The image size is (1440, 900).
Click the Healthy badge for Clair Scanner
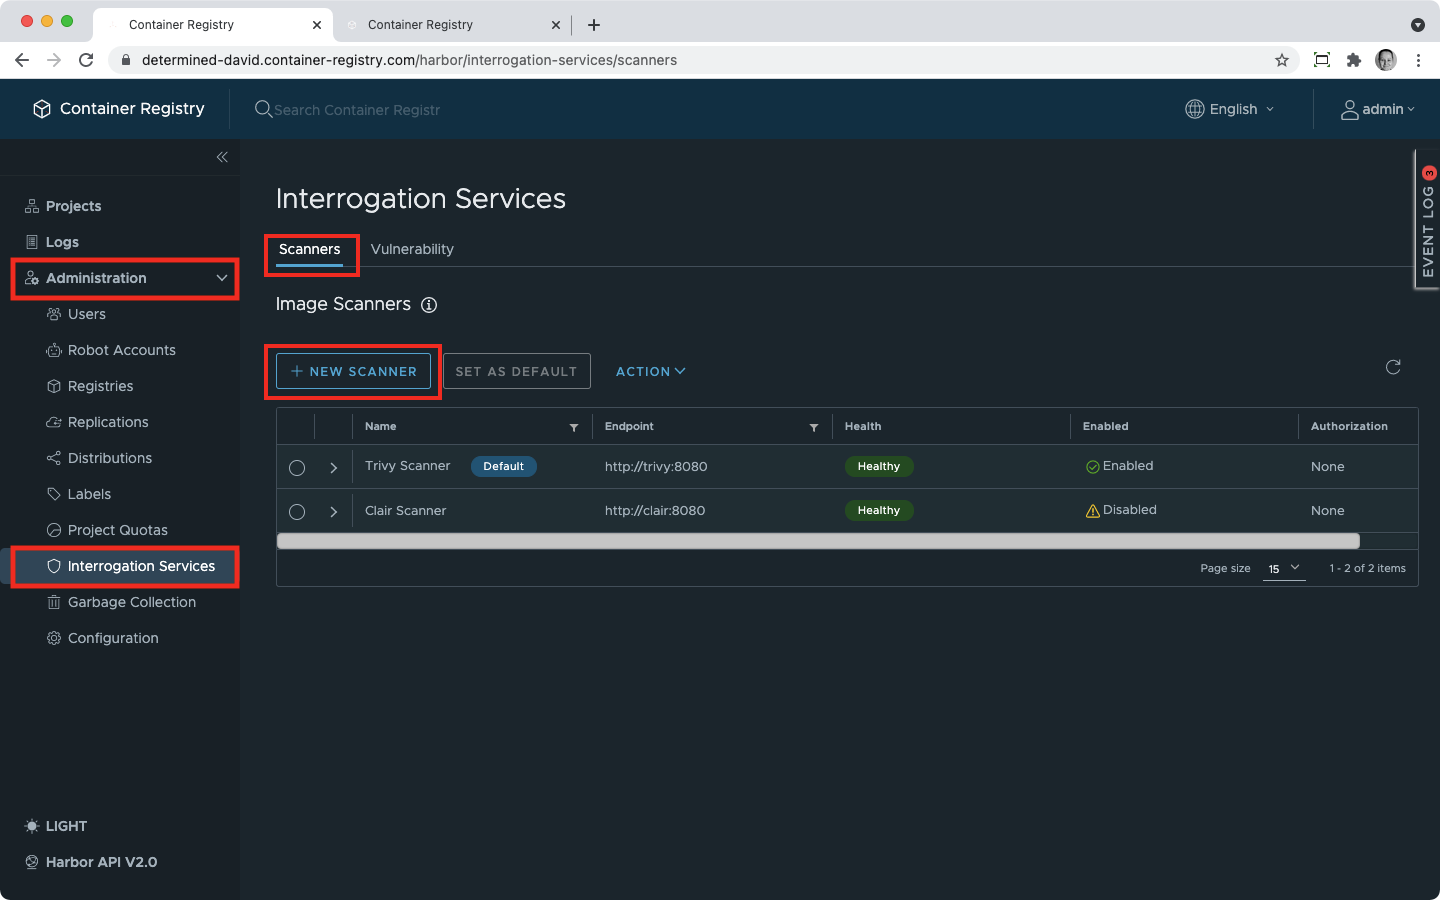tap(879, 510)
